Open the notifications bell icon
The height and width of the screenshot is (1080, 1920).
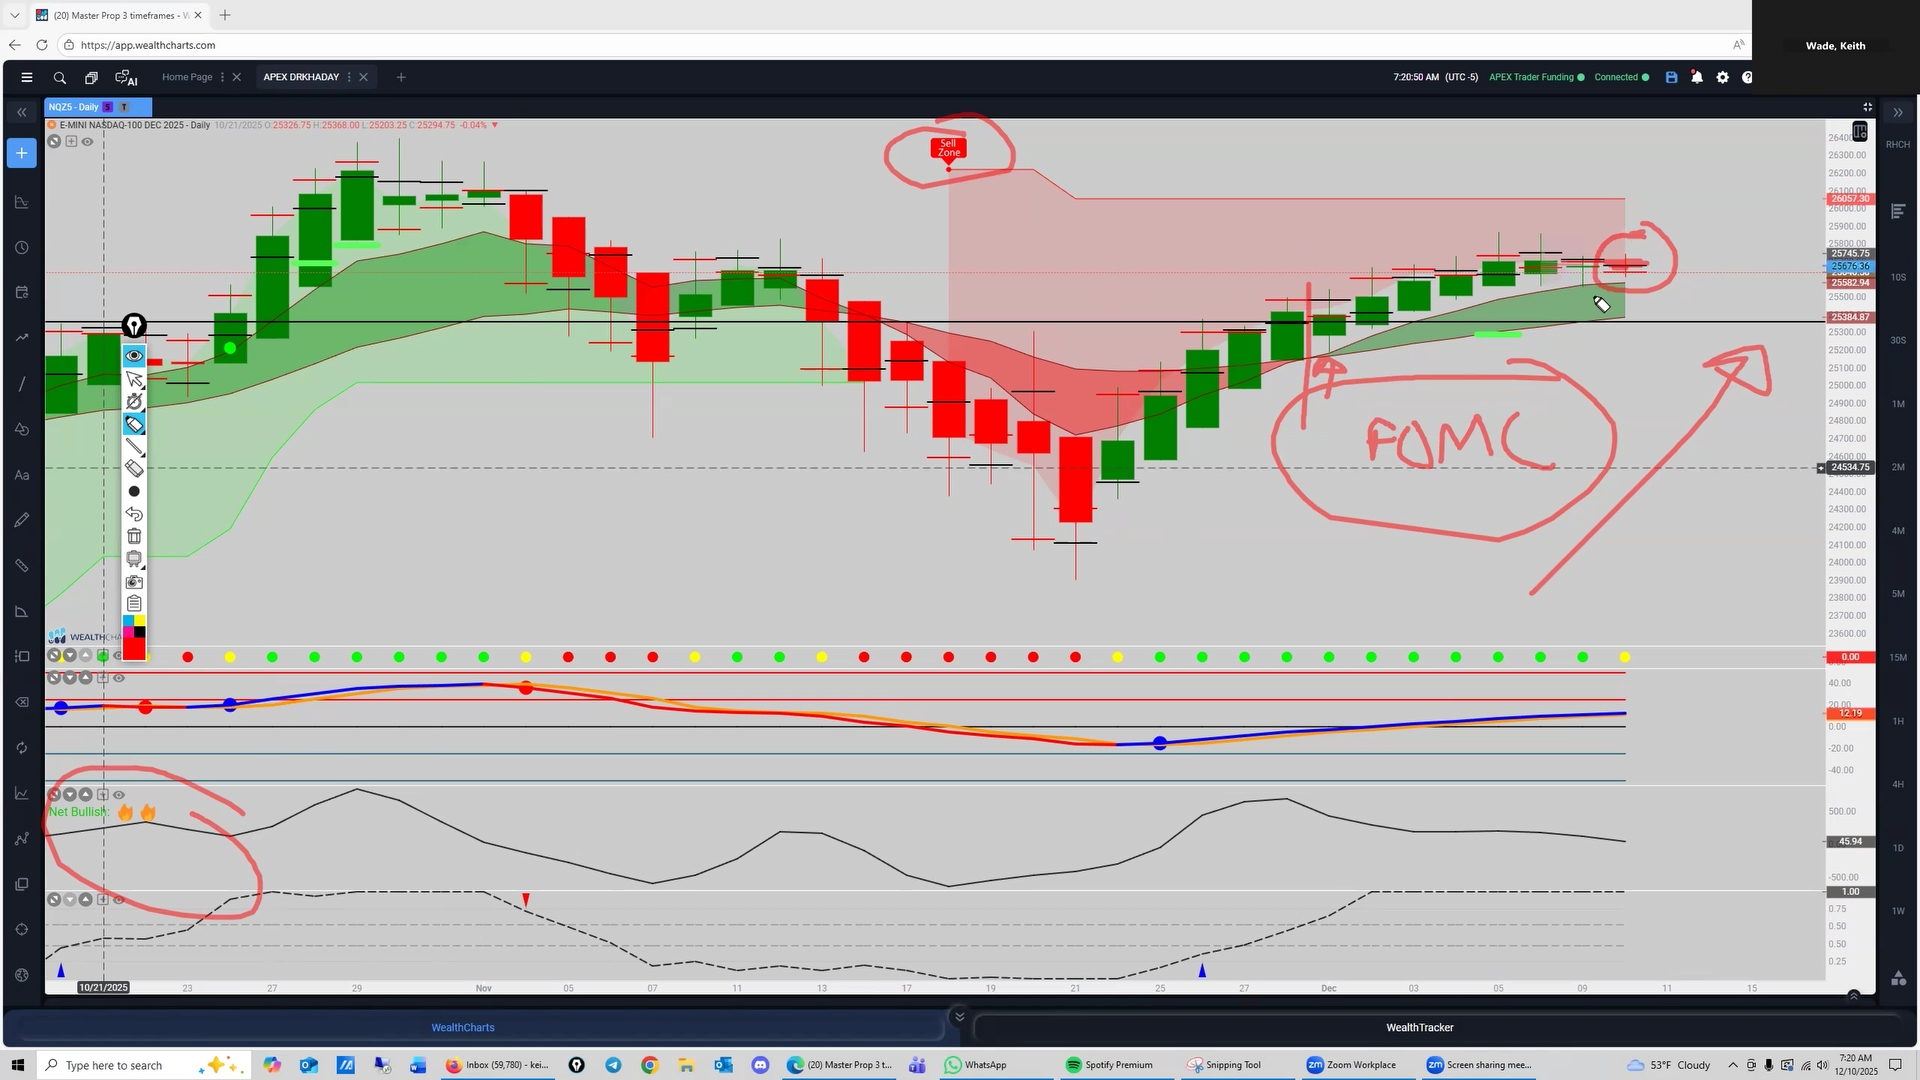[1697, 77]
